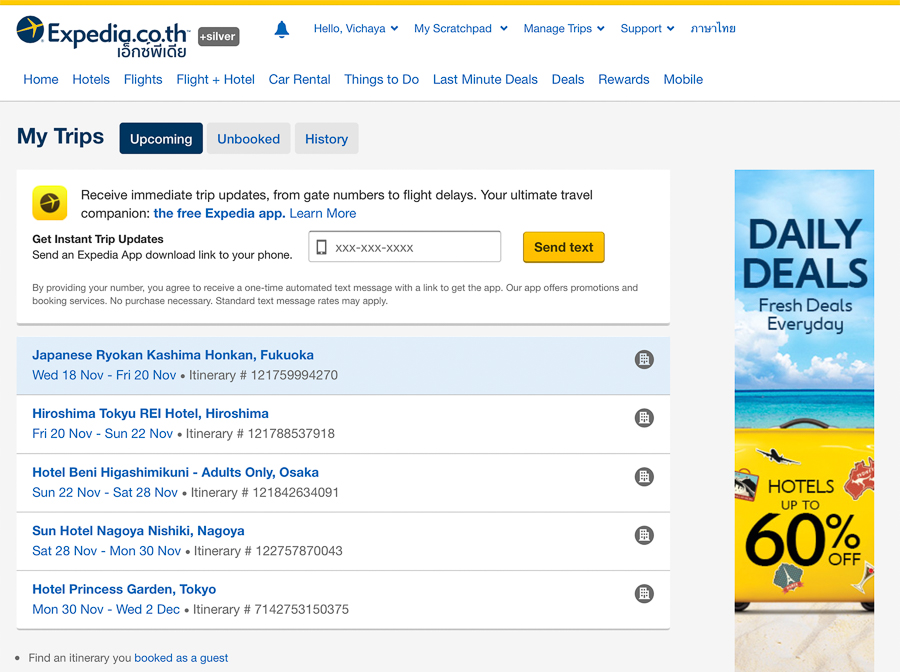
Task: Click Fri 20 Nov - Sun 22 Nov dates
Action: point(102,434)
